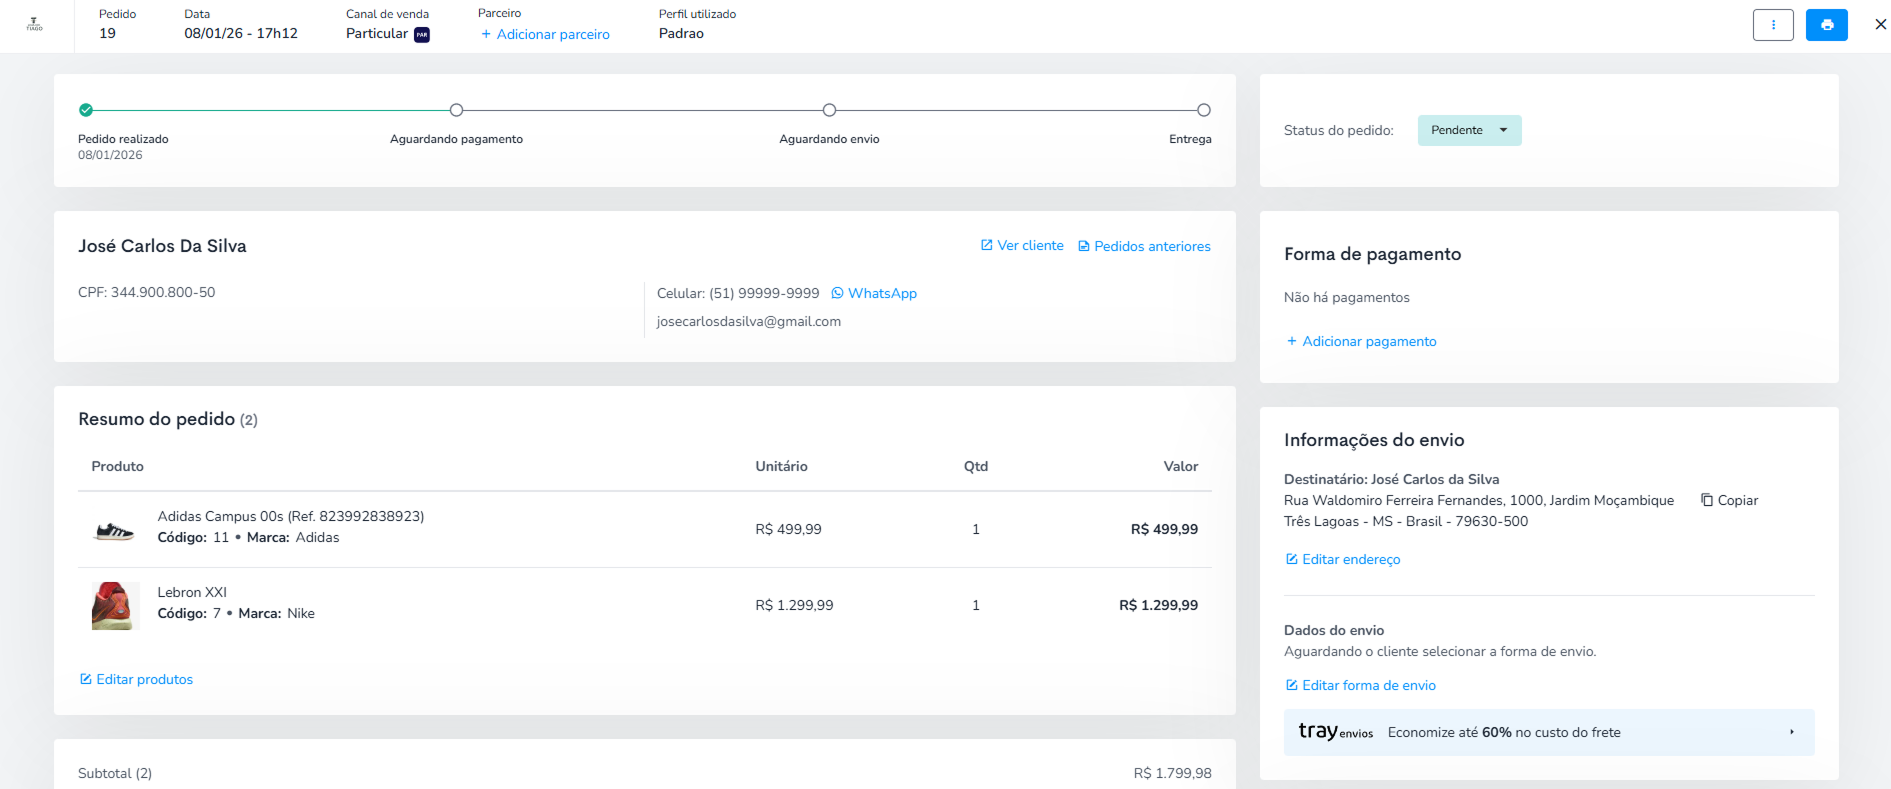Click the Pedido realizado green check marker

point(86,110)
